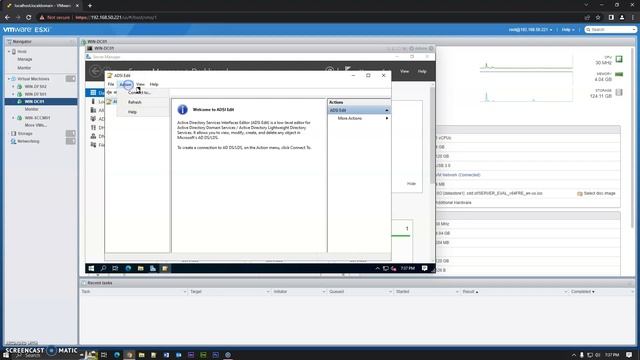Open Storage in the Navigator

[25, 133]
